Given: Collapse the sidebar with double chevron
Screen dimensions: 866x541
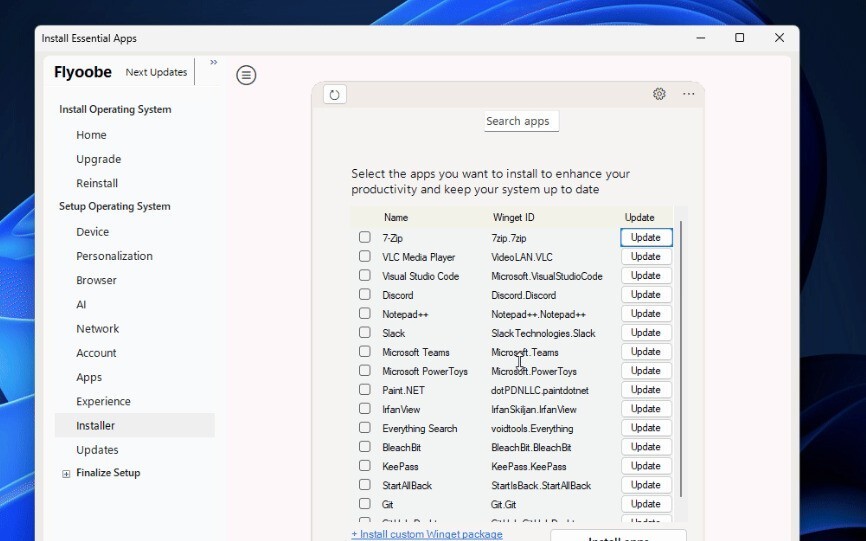Looking at the screenshot, I should point(213,62).
